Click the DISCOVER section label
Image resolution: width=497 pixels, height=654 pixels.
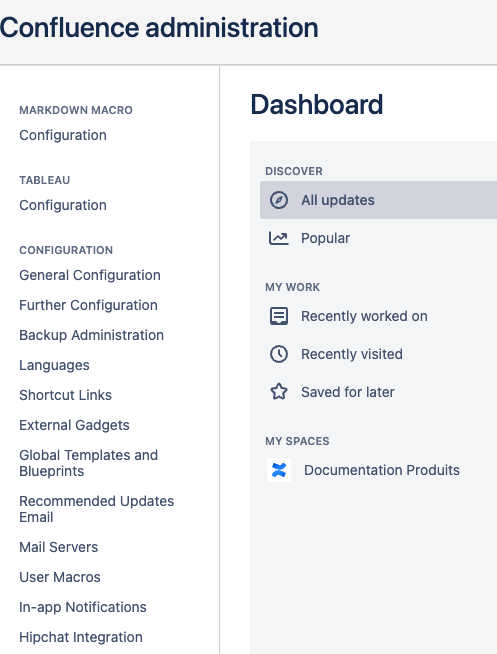(x=294, y=171)
